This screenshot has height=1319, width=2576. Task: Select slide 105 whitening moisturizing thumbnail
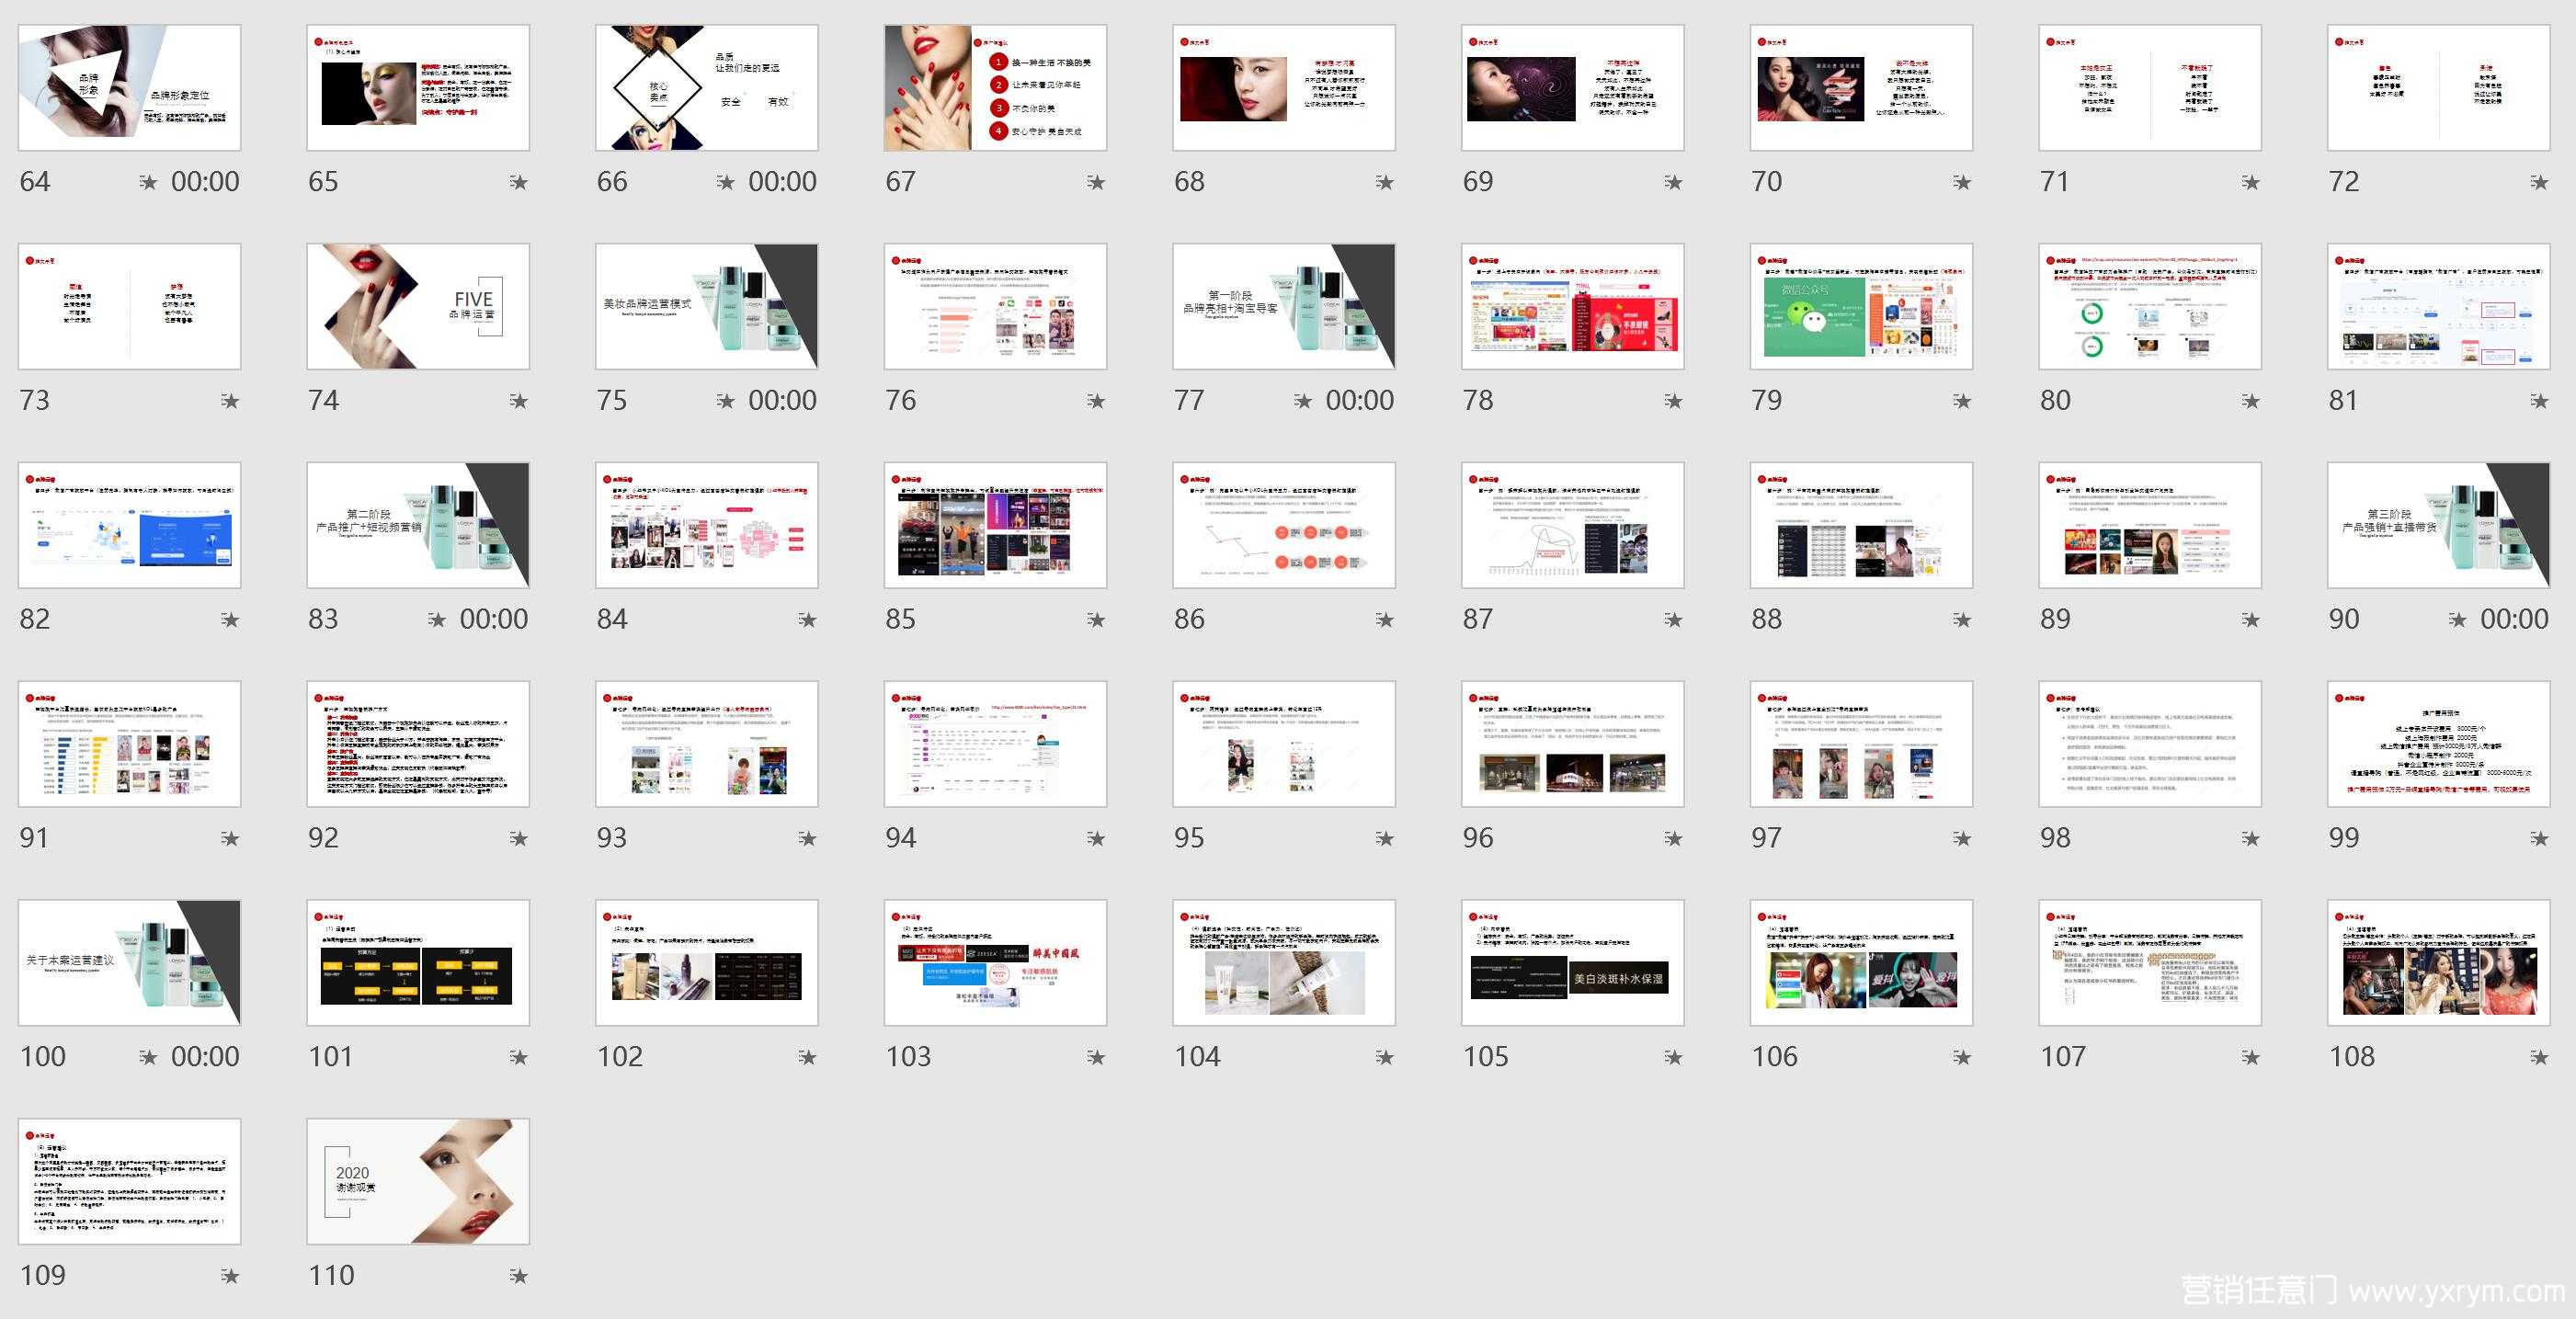click(x=1572, y=962)
